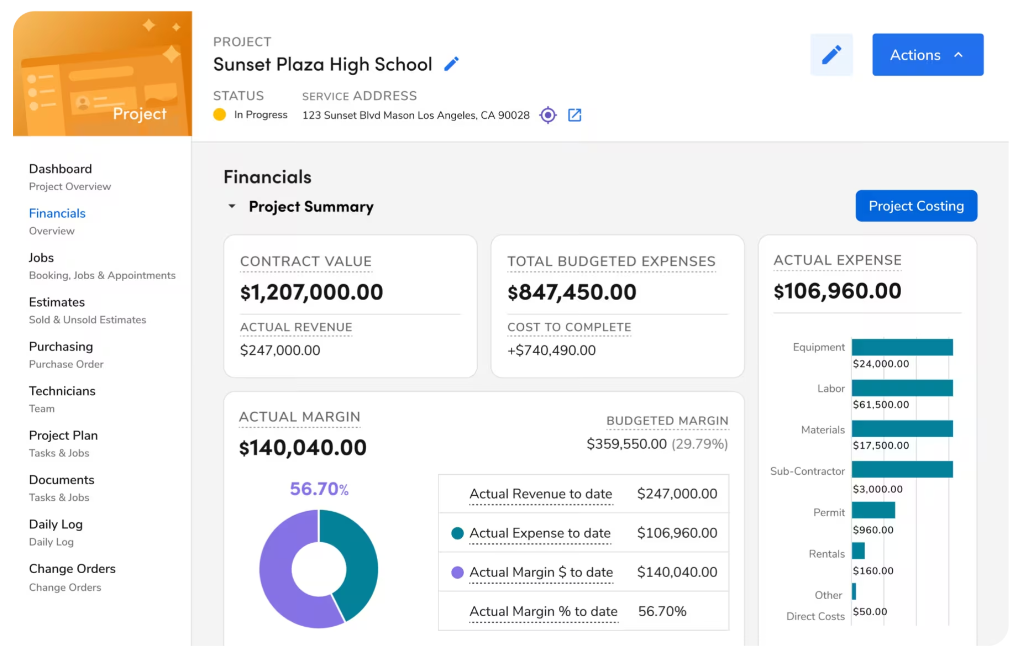Screen dimensions: 1020x656
Task: Click the yellow In Progress status dot
Action: point(220,115)
